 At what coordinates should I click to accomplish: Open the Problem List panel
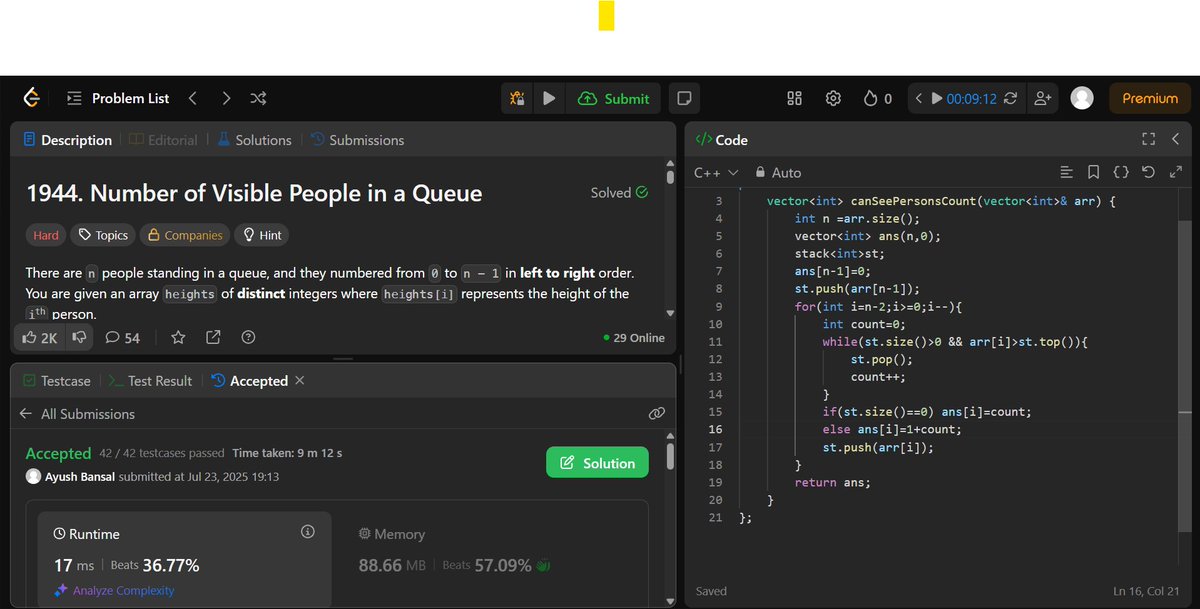tap(118, 98)
